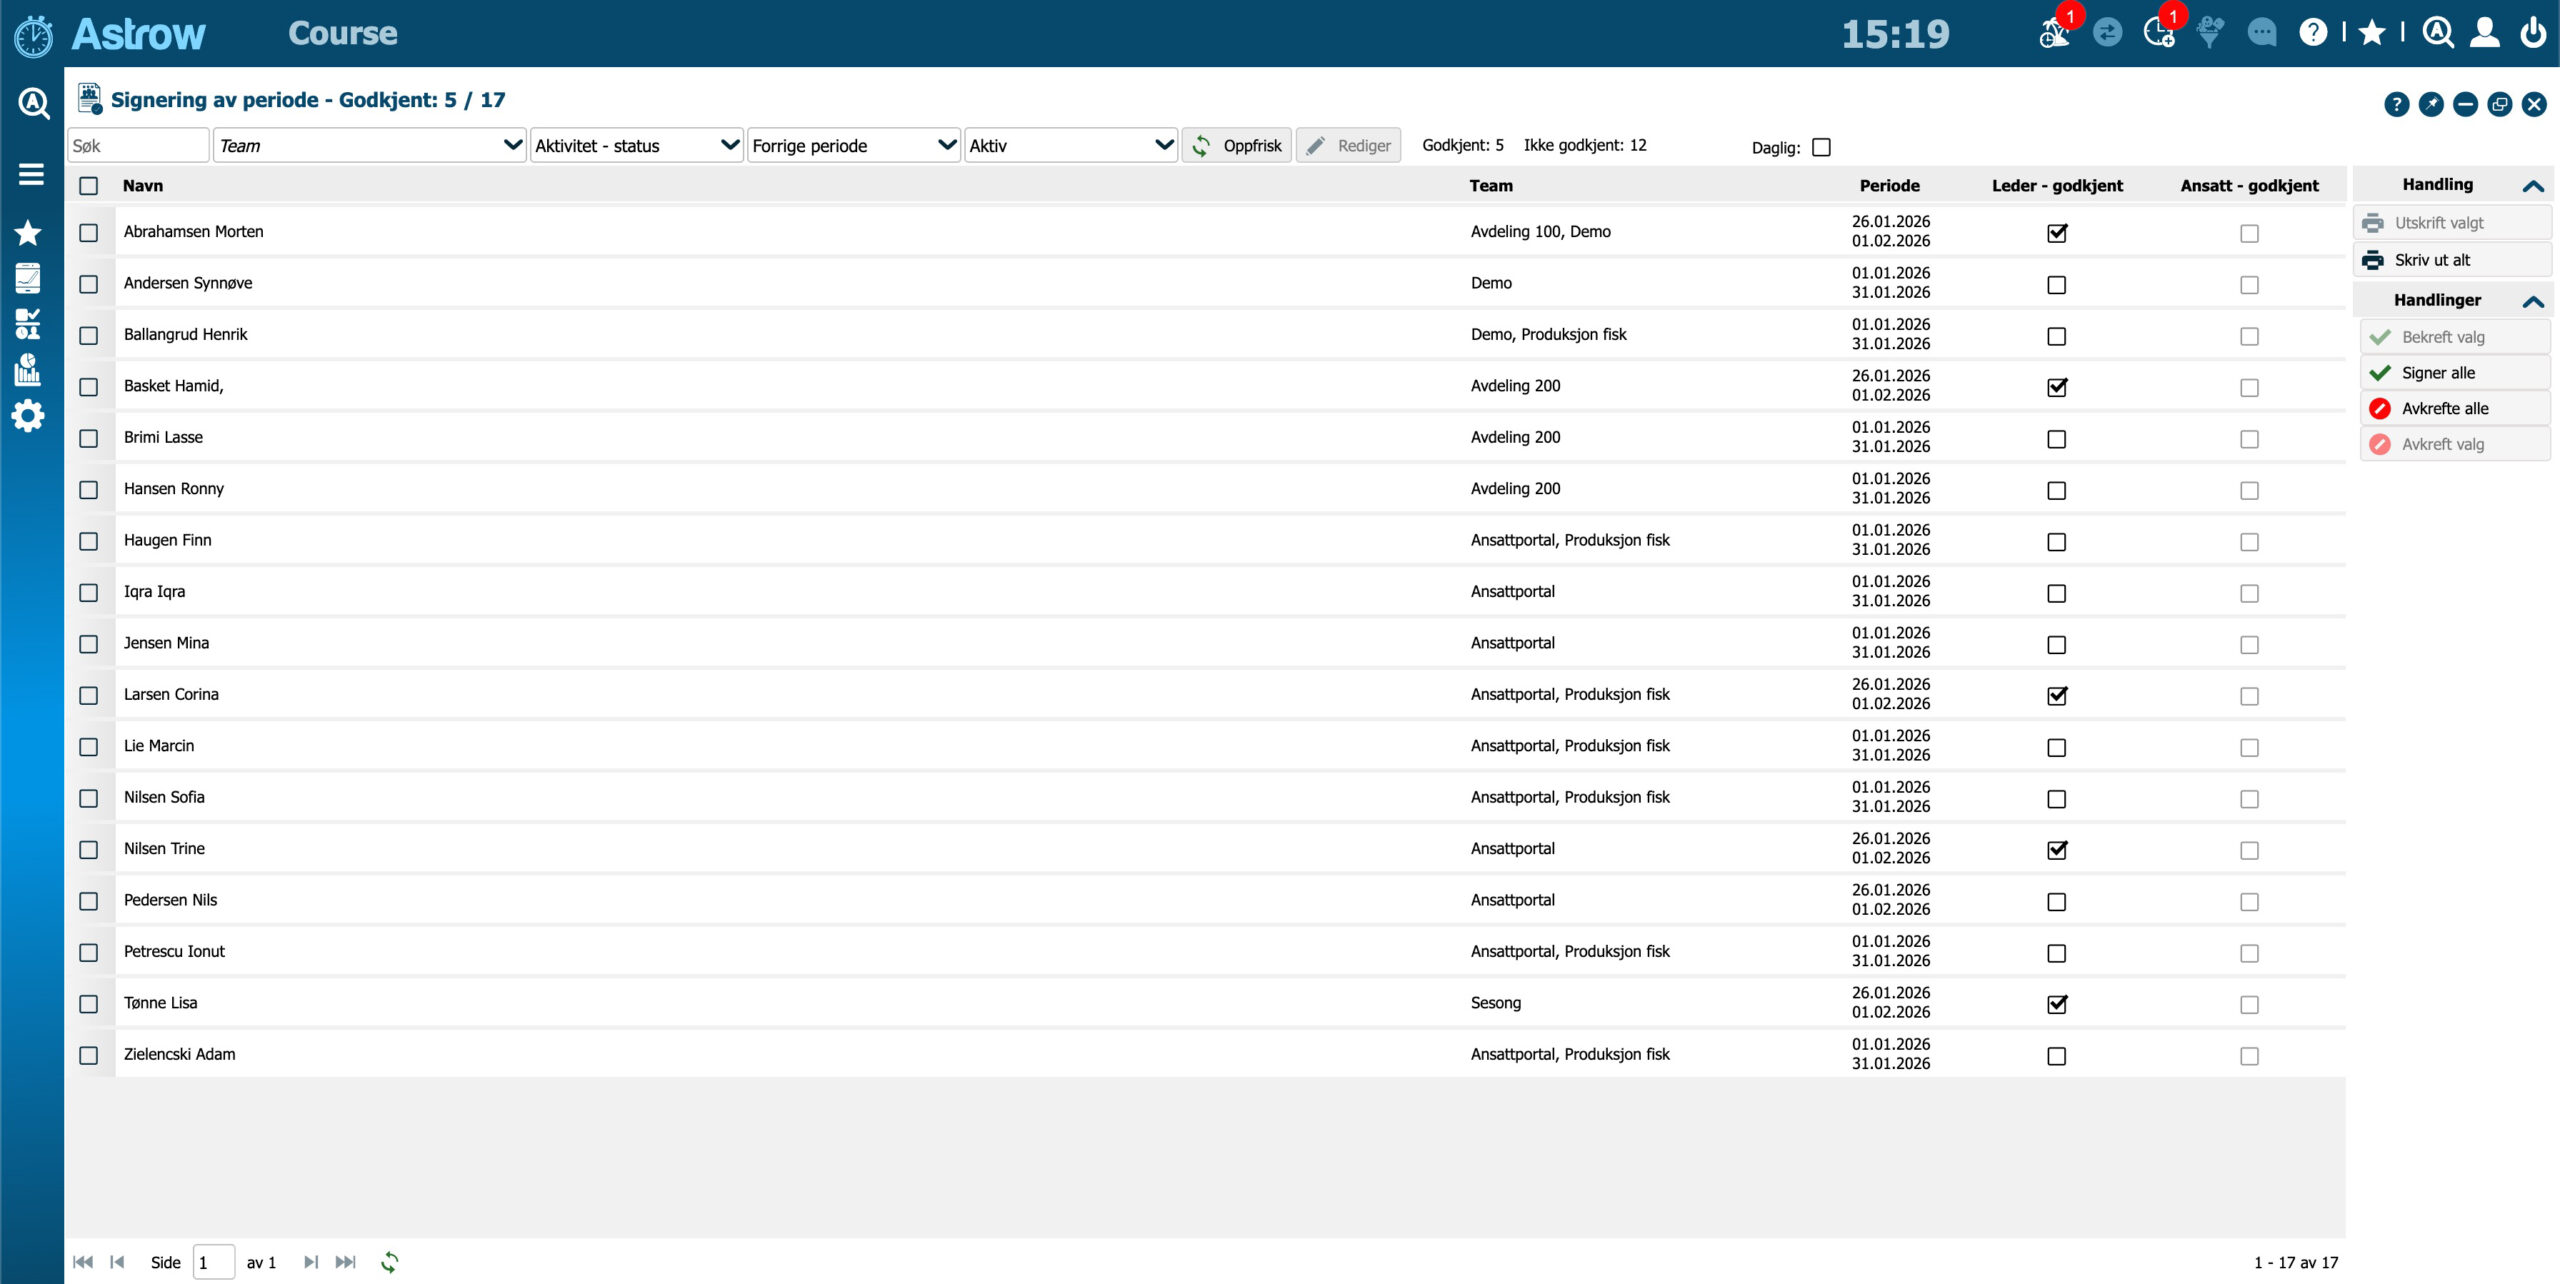The height and width of the screenshot is (1284, 2560).
Task: Open the Forrige periode dropdown
Action: [x=853, y=146]
